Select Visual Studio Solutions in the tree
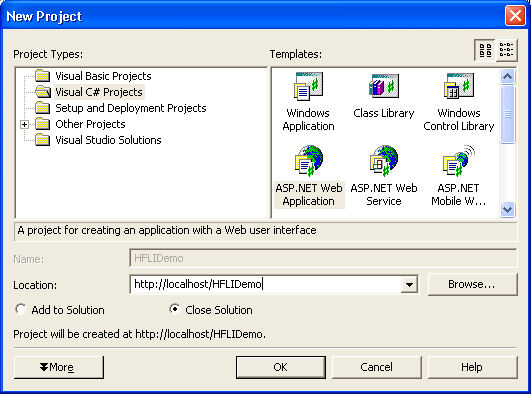 tap(108, 140)
